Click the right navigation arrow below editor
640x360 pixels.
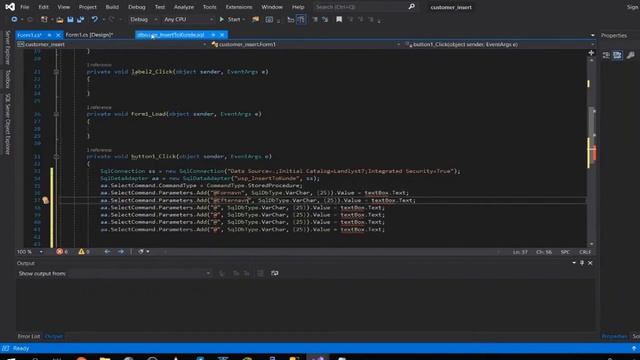[121, 251]
